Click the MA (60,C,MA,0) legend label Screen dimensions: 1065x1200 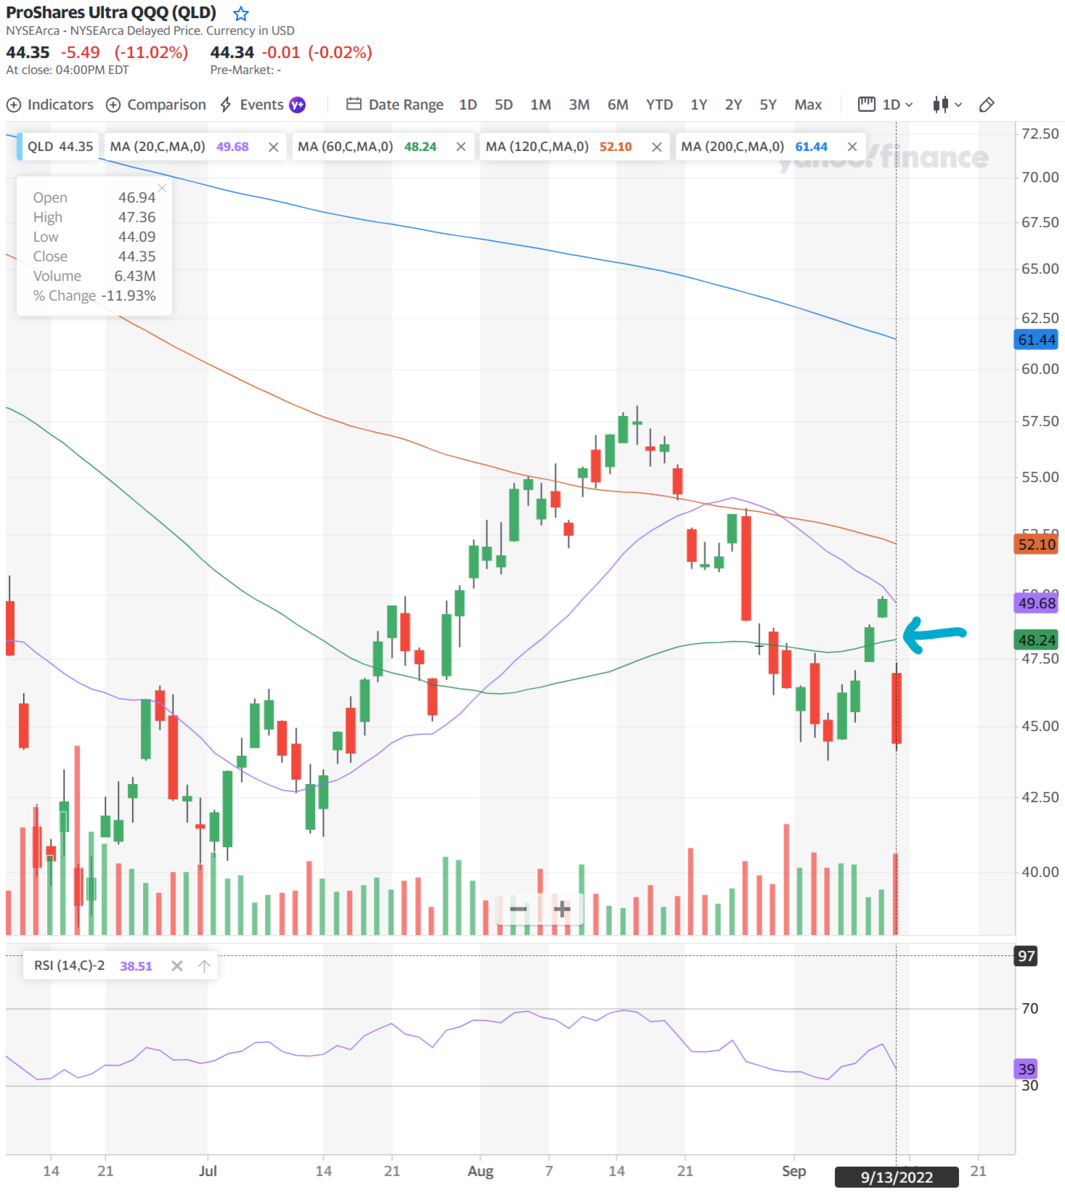(x=345, y=147)
